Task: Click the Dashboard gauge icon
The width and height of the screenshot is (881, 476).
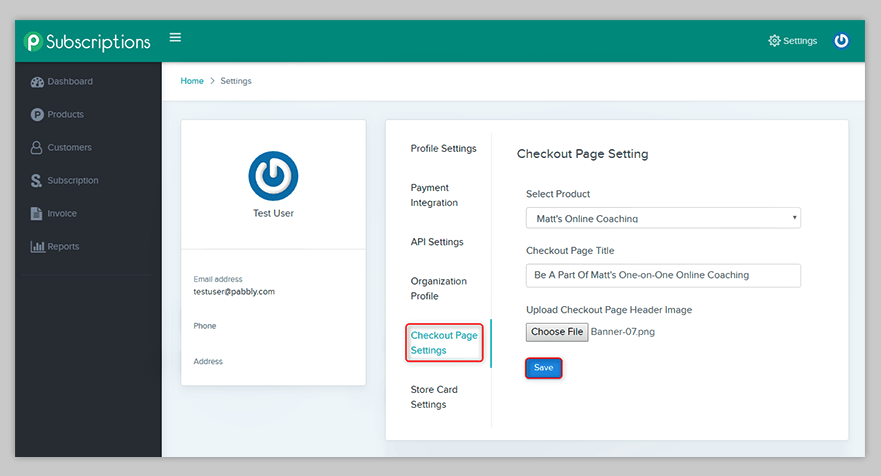Action: coord(37,82)
